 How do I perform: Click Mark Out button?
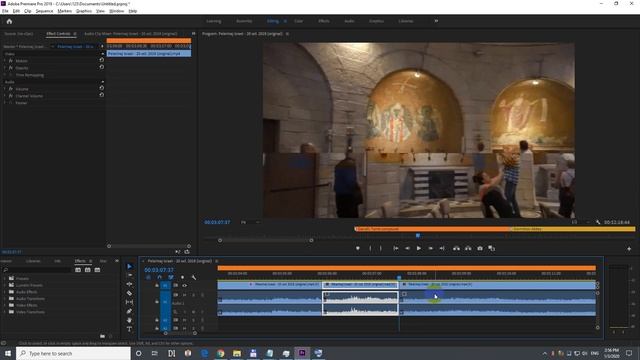pyautogui.click(x=380, y=248)
